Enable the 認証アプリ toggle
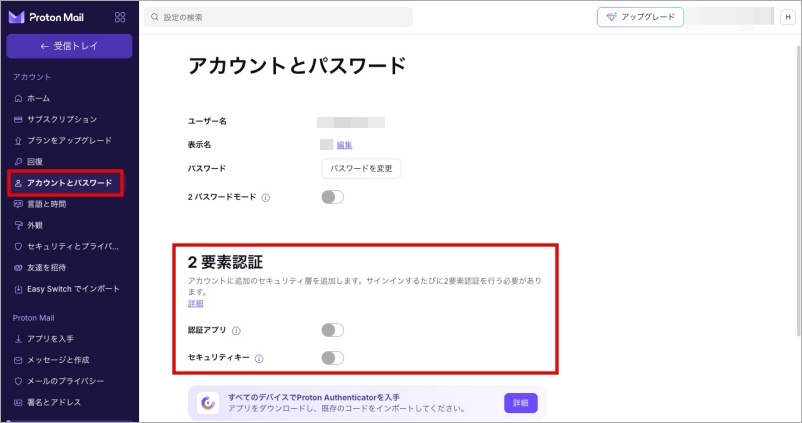802x423 pixels. (x=332, y=330)
